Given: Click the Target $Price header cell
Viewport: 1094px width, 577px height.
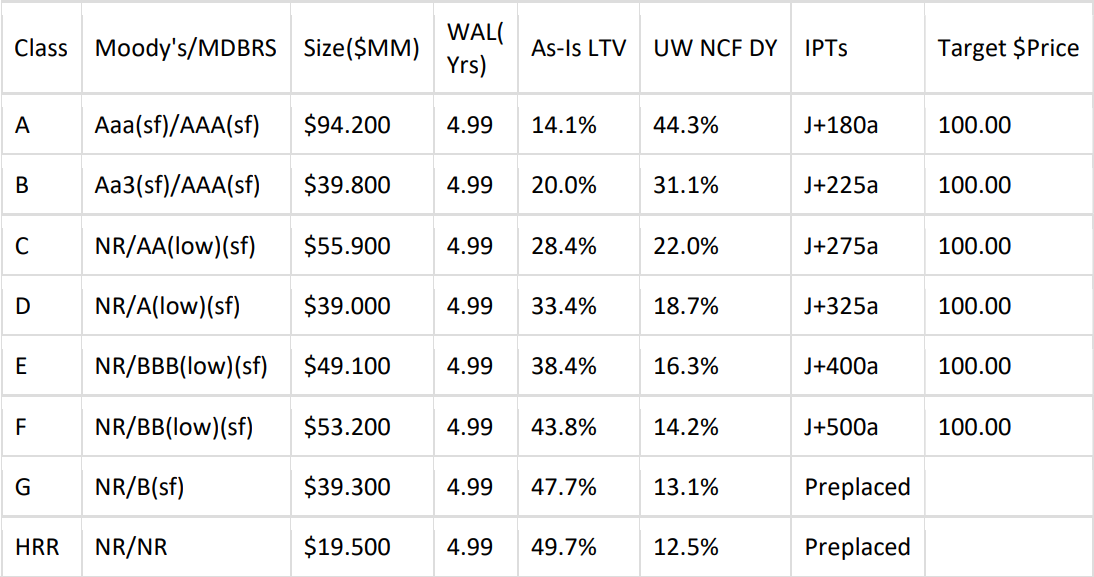Looking at the screenshot, I should tap(1008, 48).
